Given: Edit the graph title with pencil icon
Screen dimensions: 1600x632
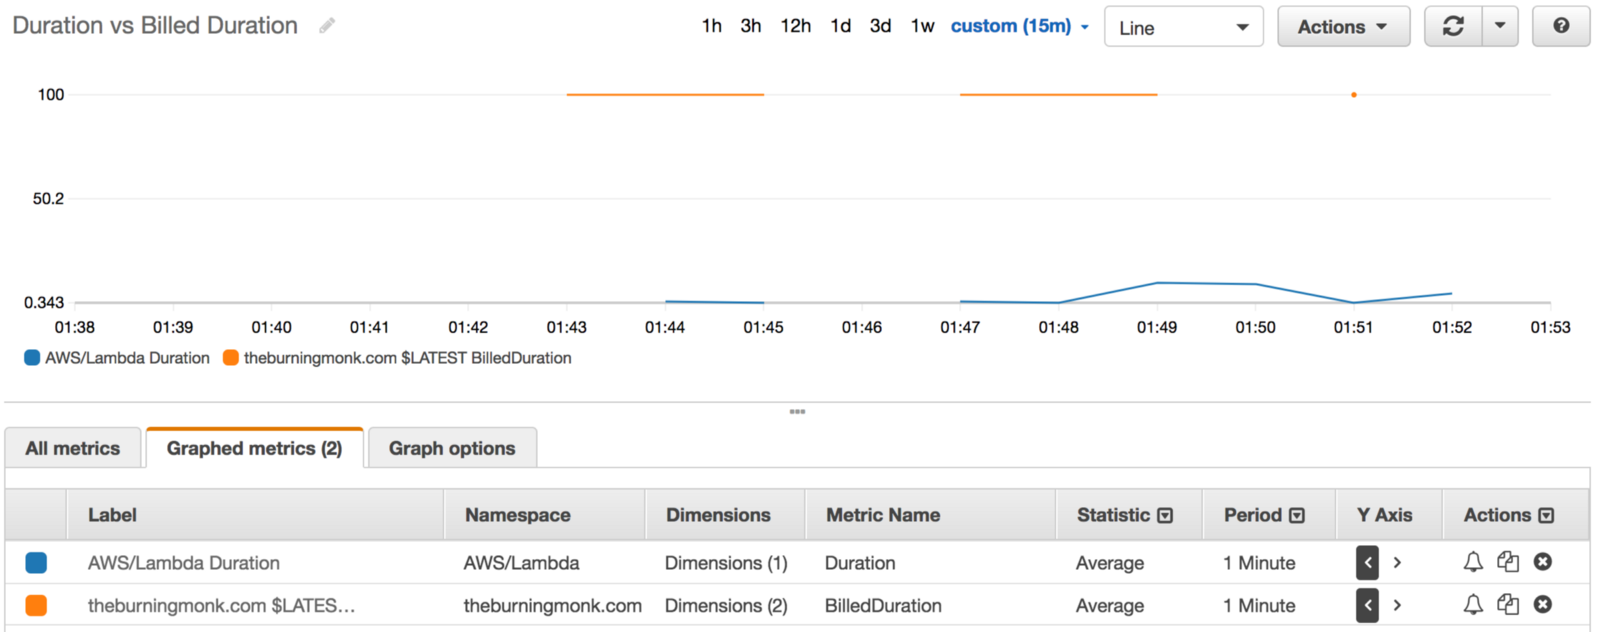Looking at the screenshot, I should click(327, 26).
